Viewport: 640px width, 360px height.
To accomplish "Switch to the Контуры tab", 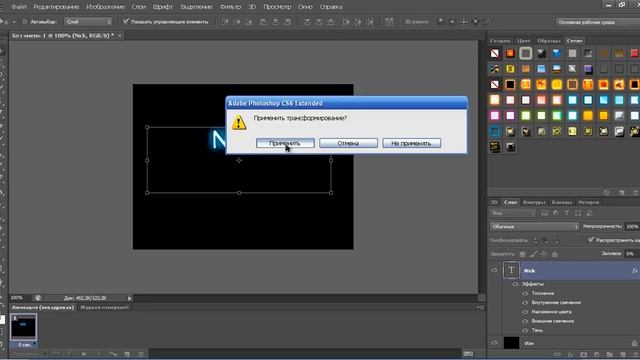I will [534, 202].
